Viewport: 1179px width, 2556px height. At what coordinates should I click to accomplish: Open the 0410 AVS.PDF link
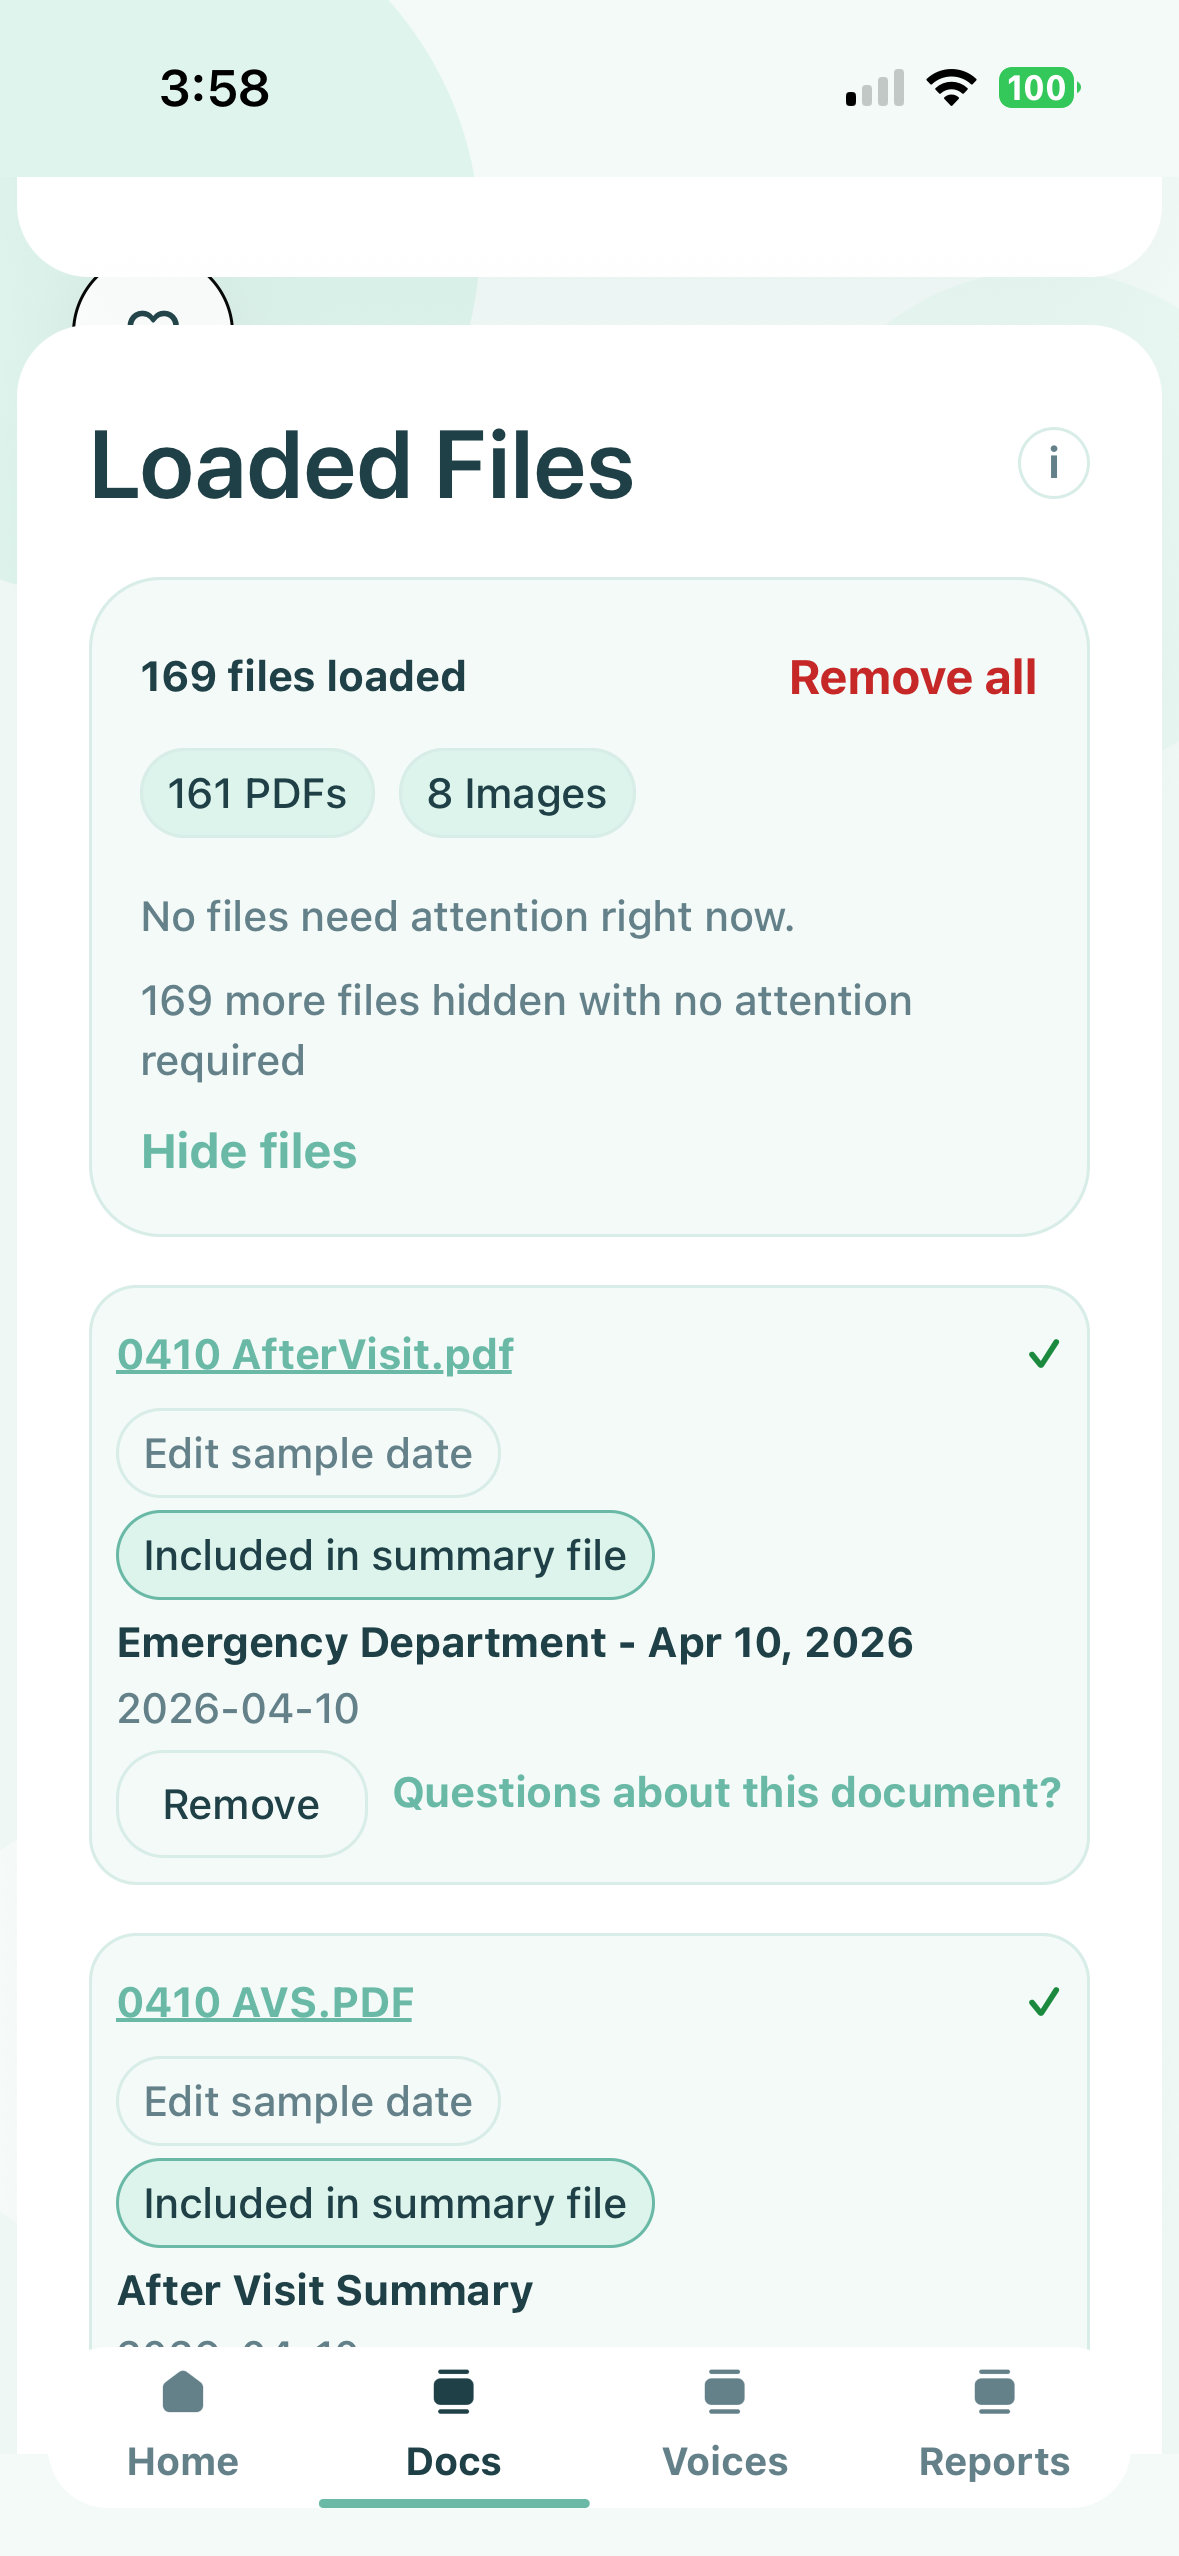click(x=265, y=2002)
